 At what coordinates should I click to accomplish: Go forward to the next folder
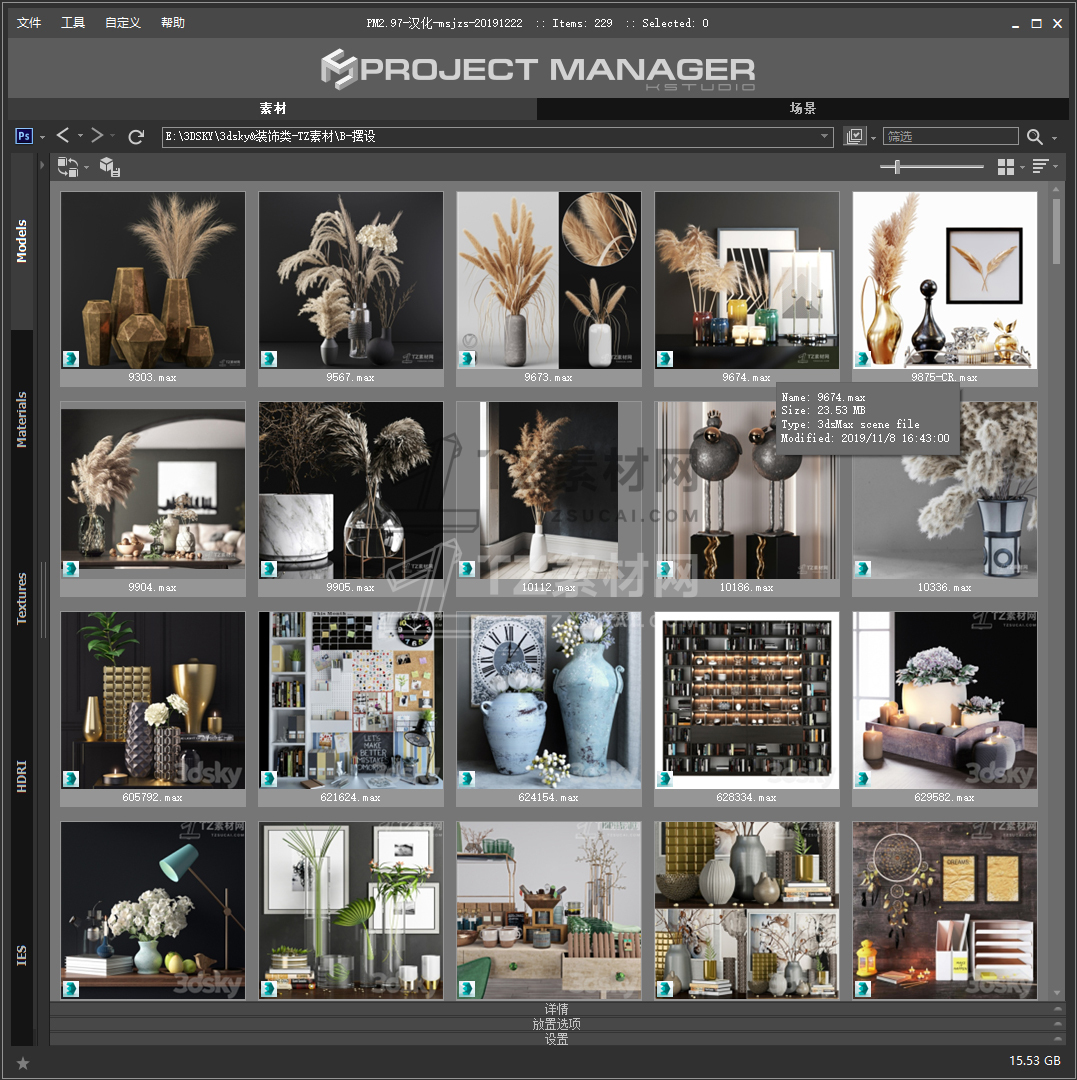click(x=97, y=136)
